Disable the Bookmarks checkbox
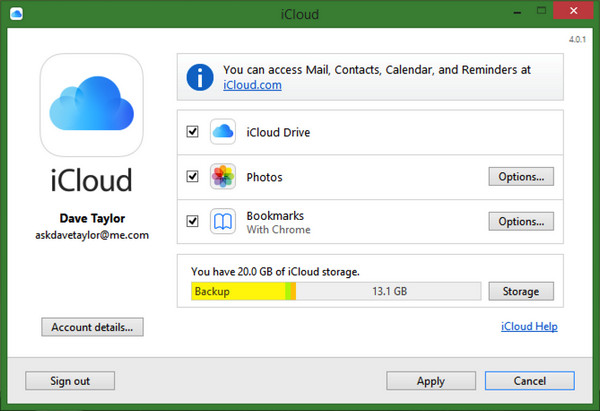The image size is (600, 411). pos(192,221)
